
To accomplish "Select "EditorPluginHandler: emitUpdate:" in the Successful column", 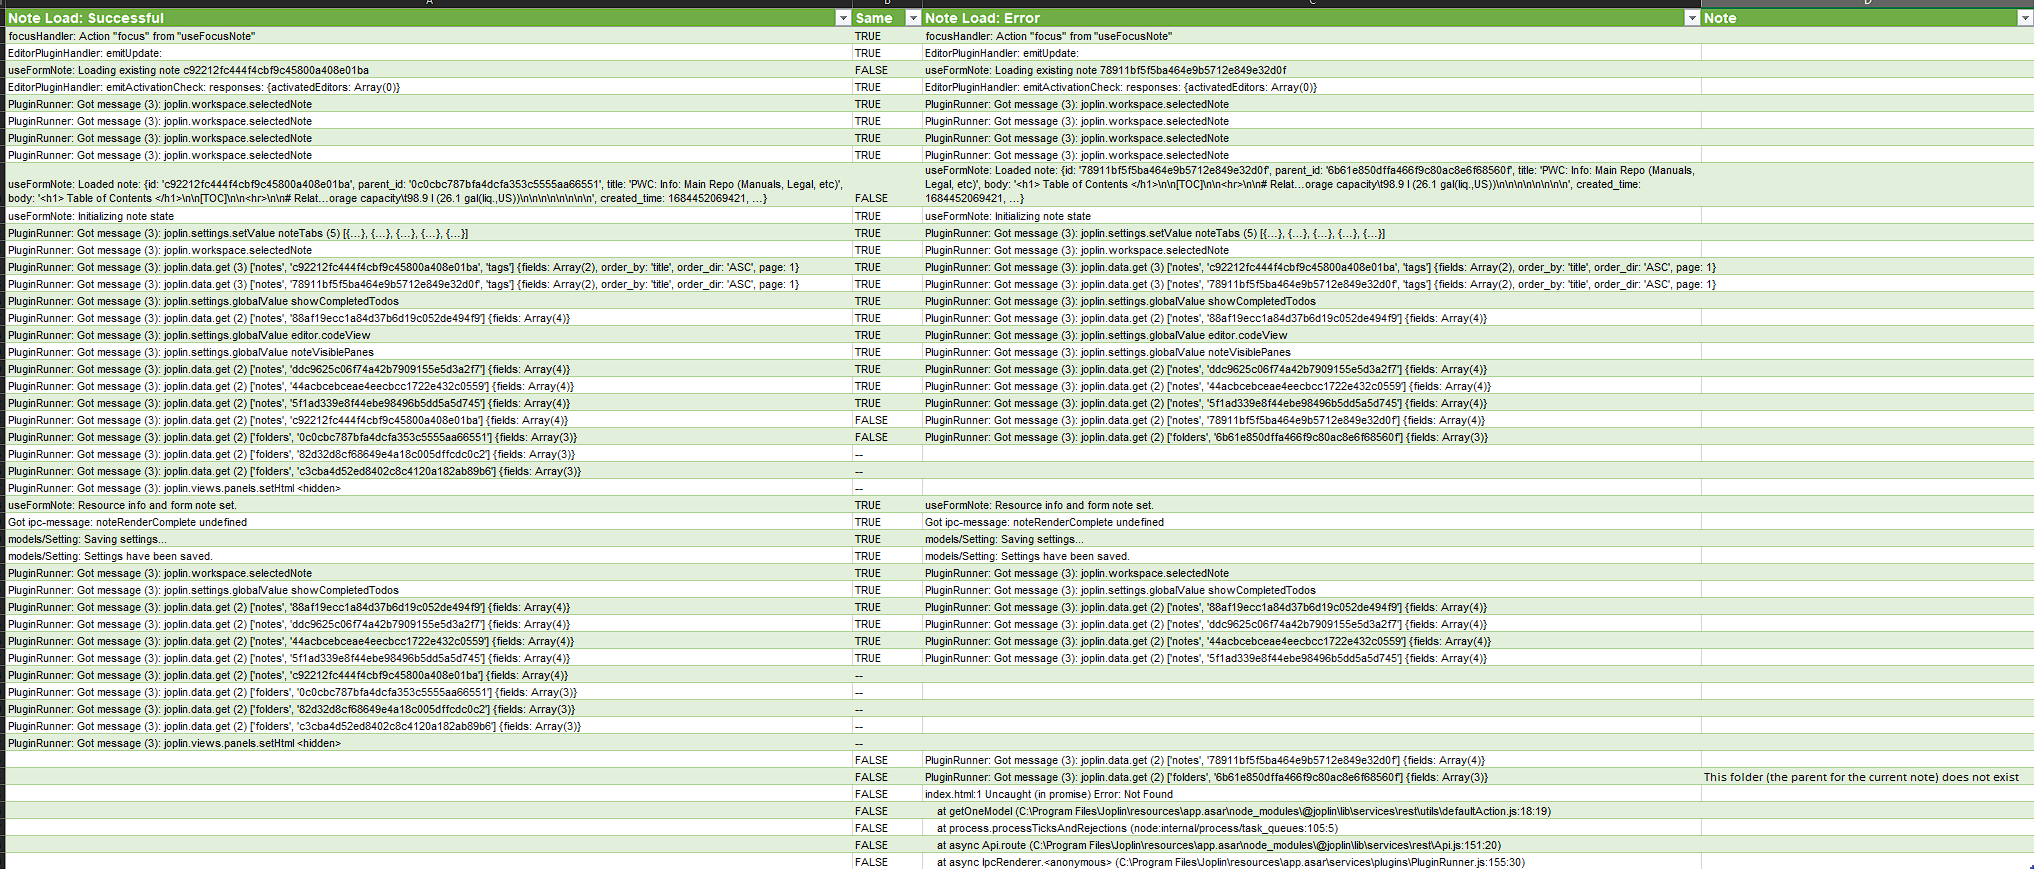I will pos(428,53).
